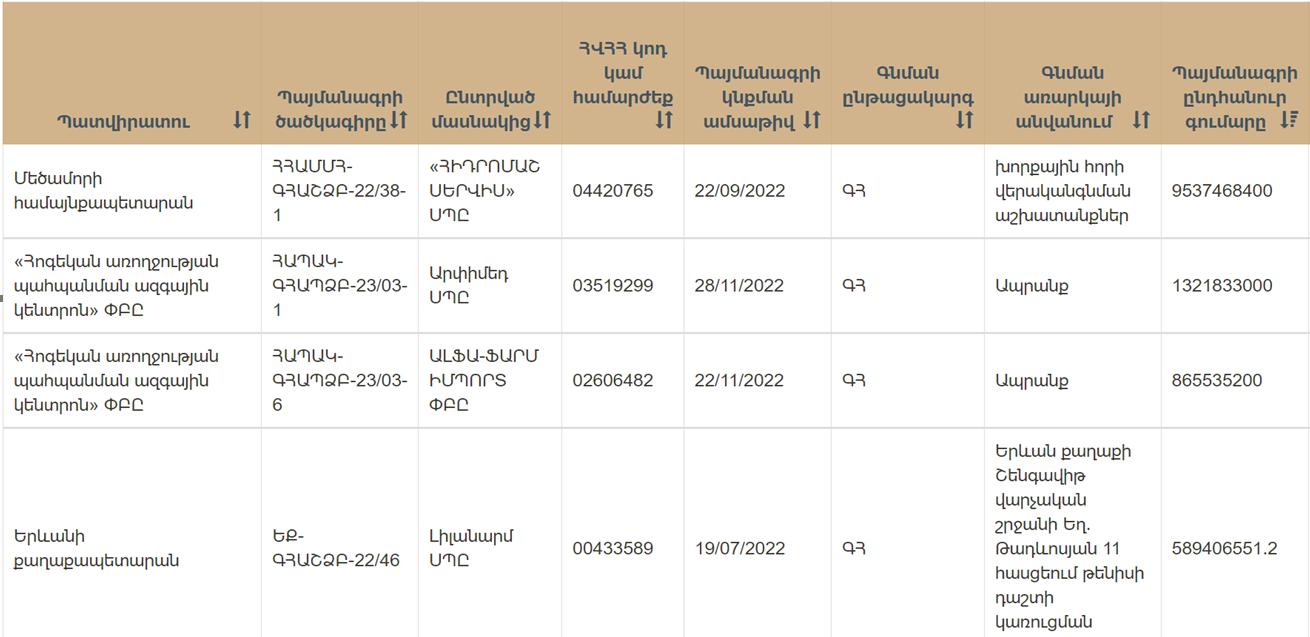Sort by Պայմանագրի ծածկագիրը arrows icon
The height and width of the screenshot is (637, 1310).
tap(399, 121)
